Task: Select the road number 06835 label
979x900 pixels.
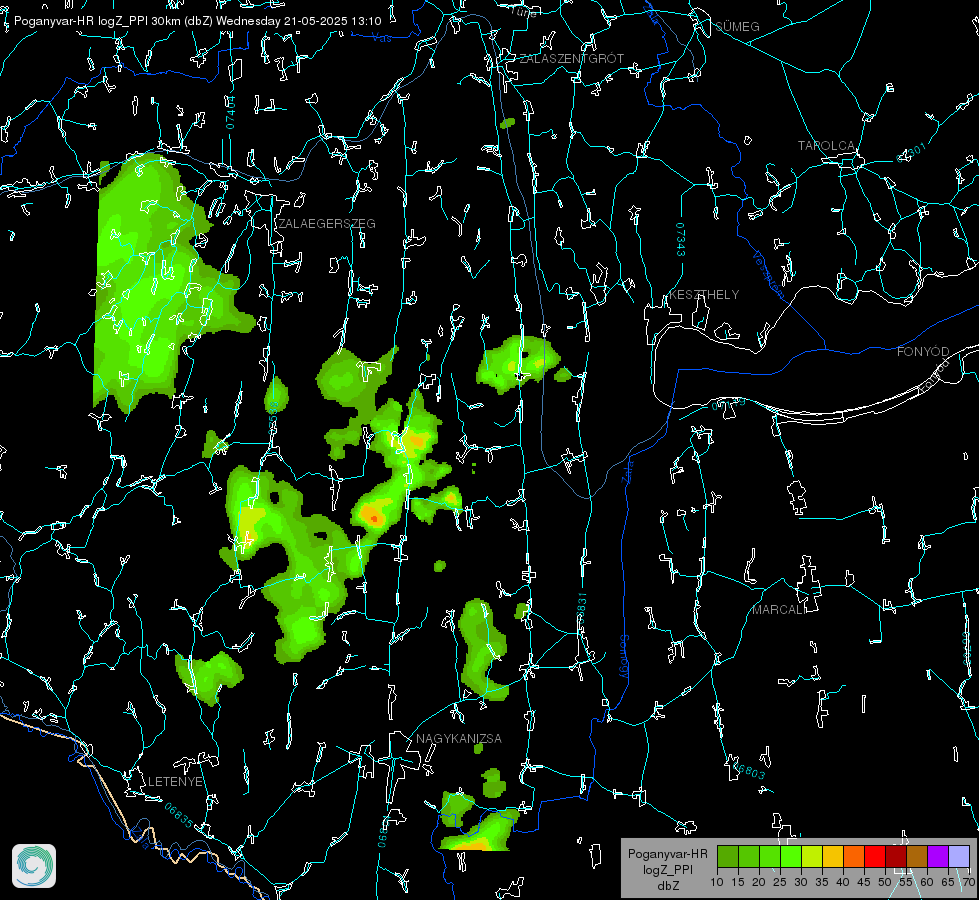Action: point(179,816)
